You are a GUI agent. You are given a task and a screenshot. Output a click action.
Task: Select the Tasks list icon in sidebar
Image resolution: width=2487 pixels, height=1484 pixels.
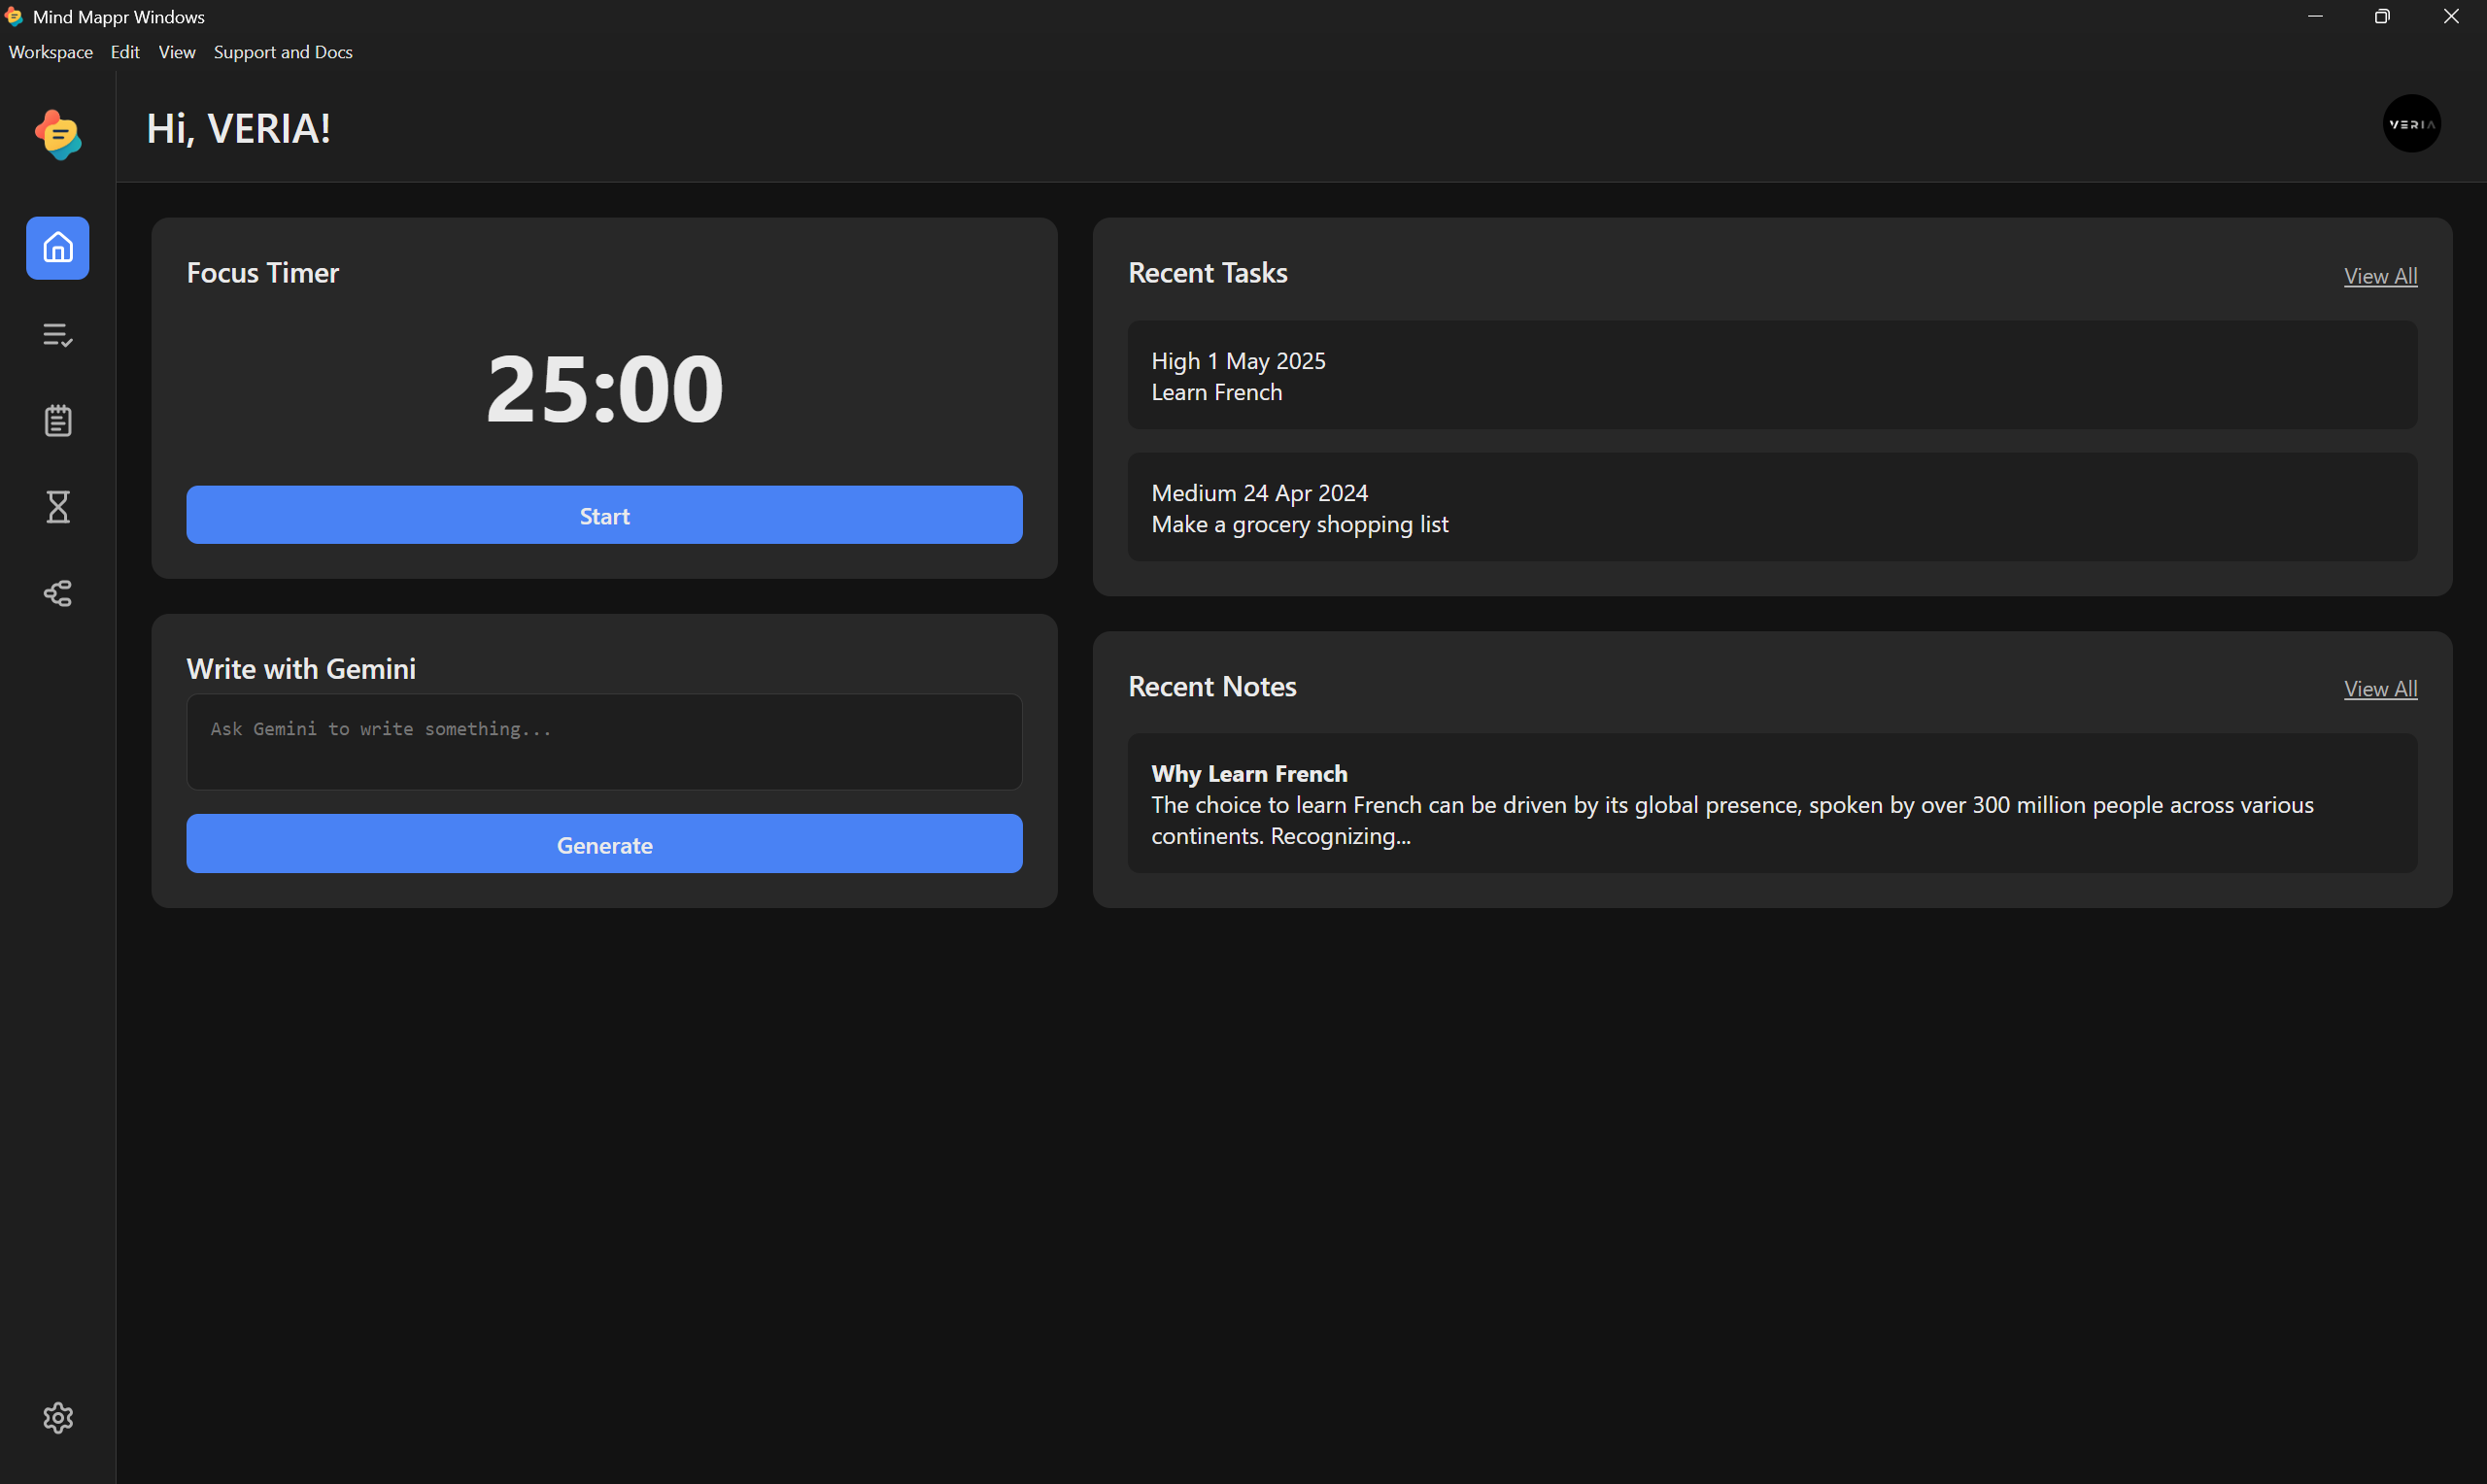point(57,335)
